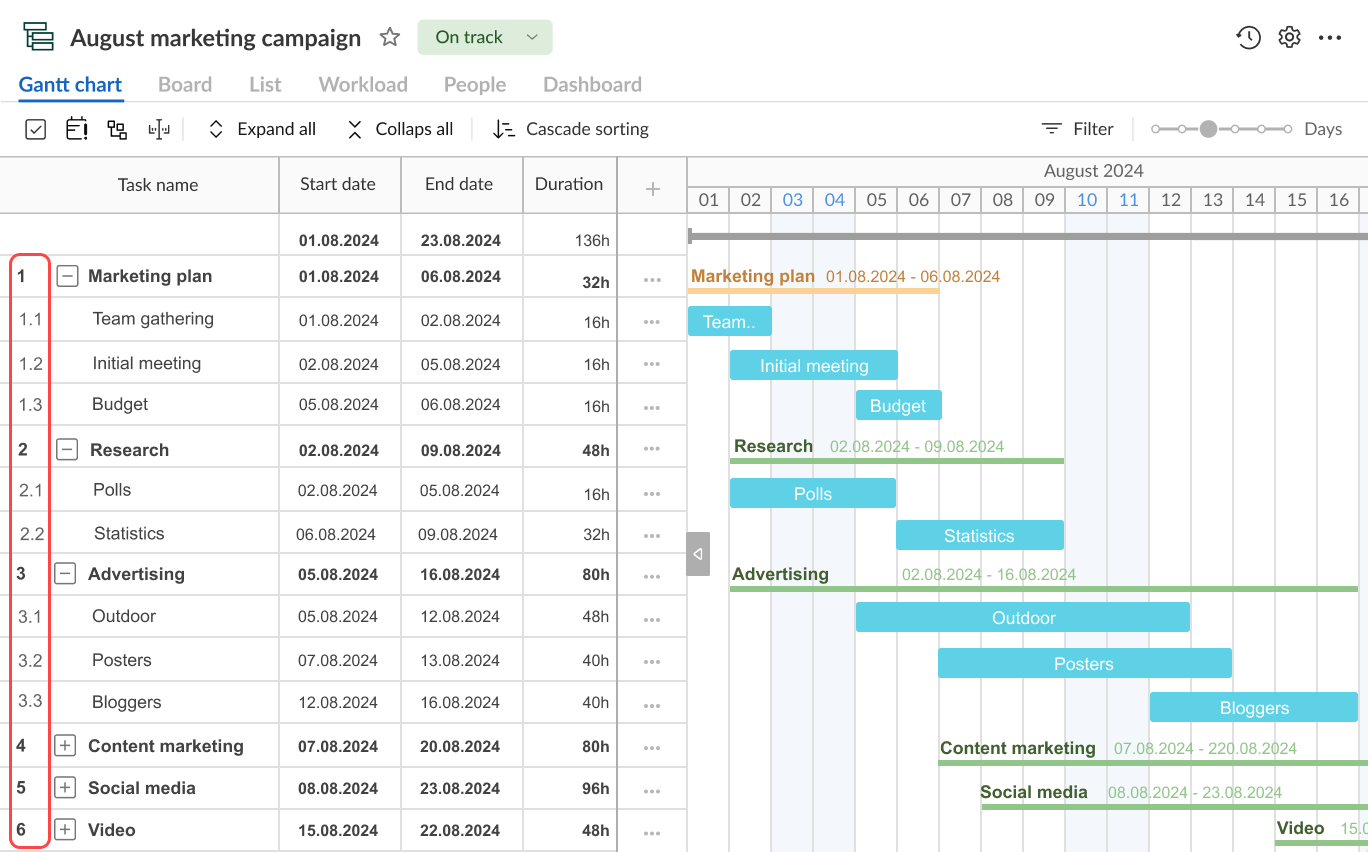Open the Workload view
Image resolution: width=1368 pixels, height=852 pixels.
pos(362,84)
